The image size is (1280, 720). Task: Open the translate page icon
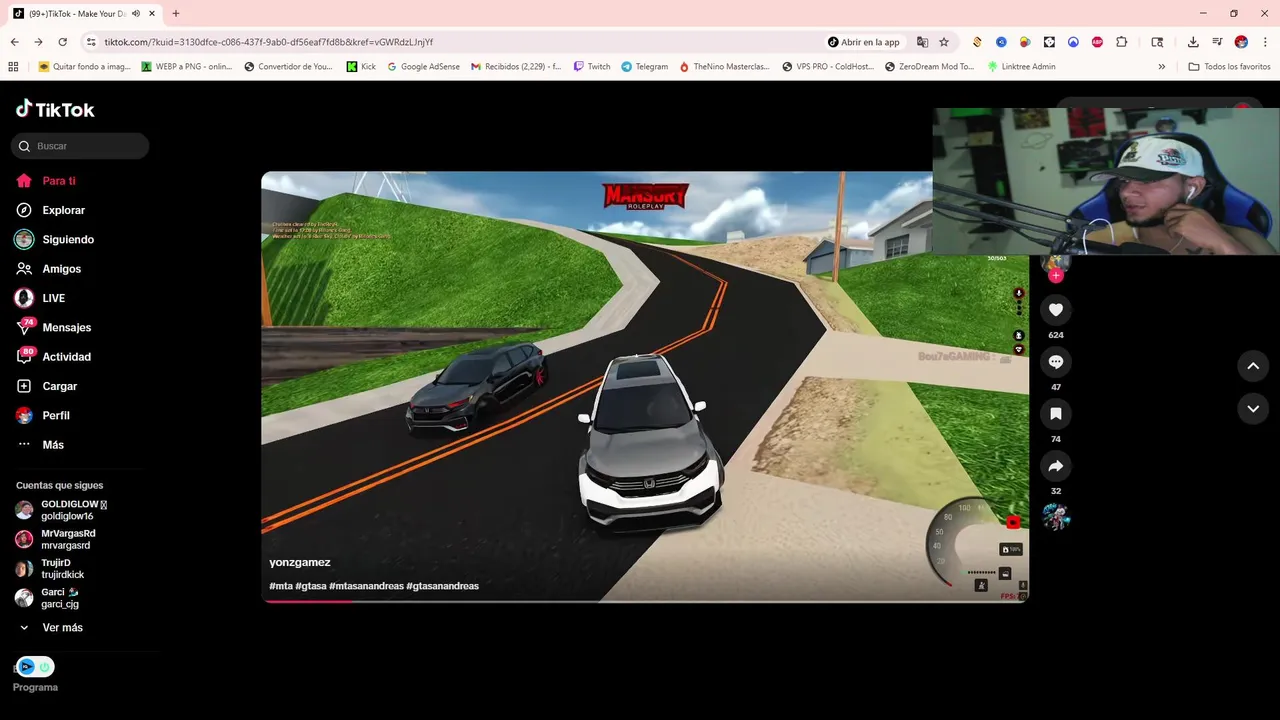[922, 42]
